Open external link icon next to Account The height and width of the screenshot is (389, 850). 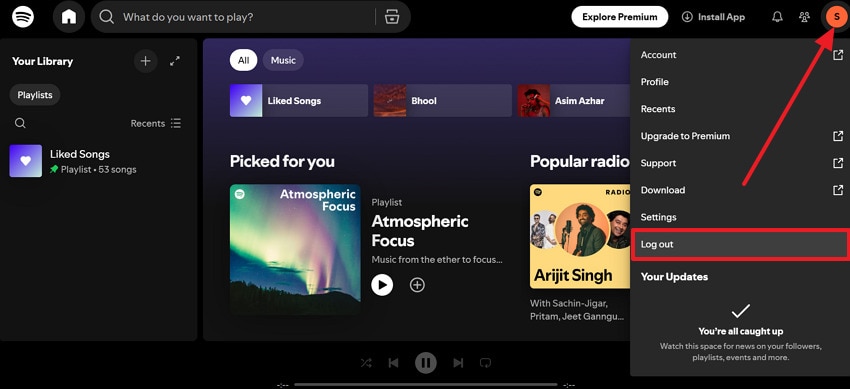coord(838,55)
